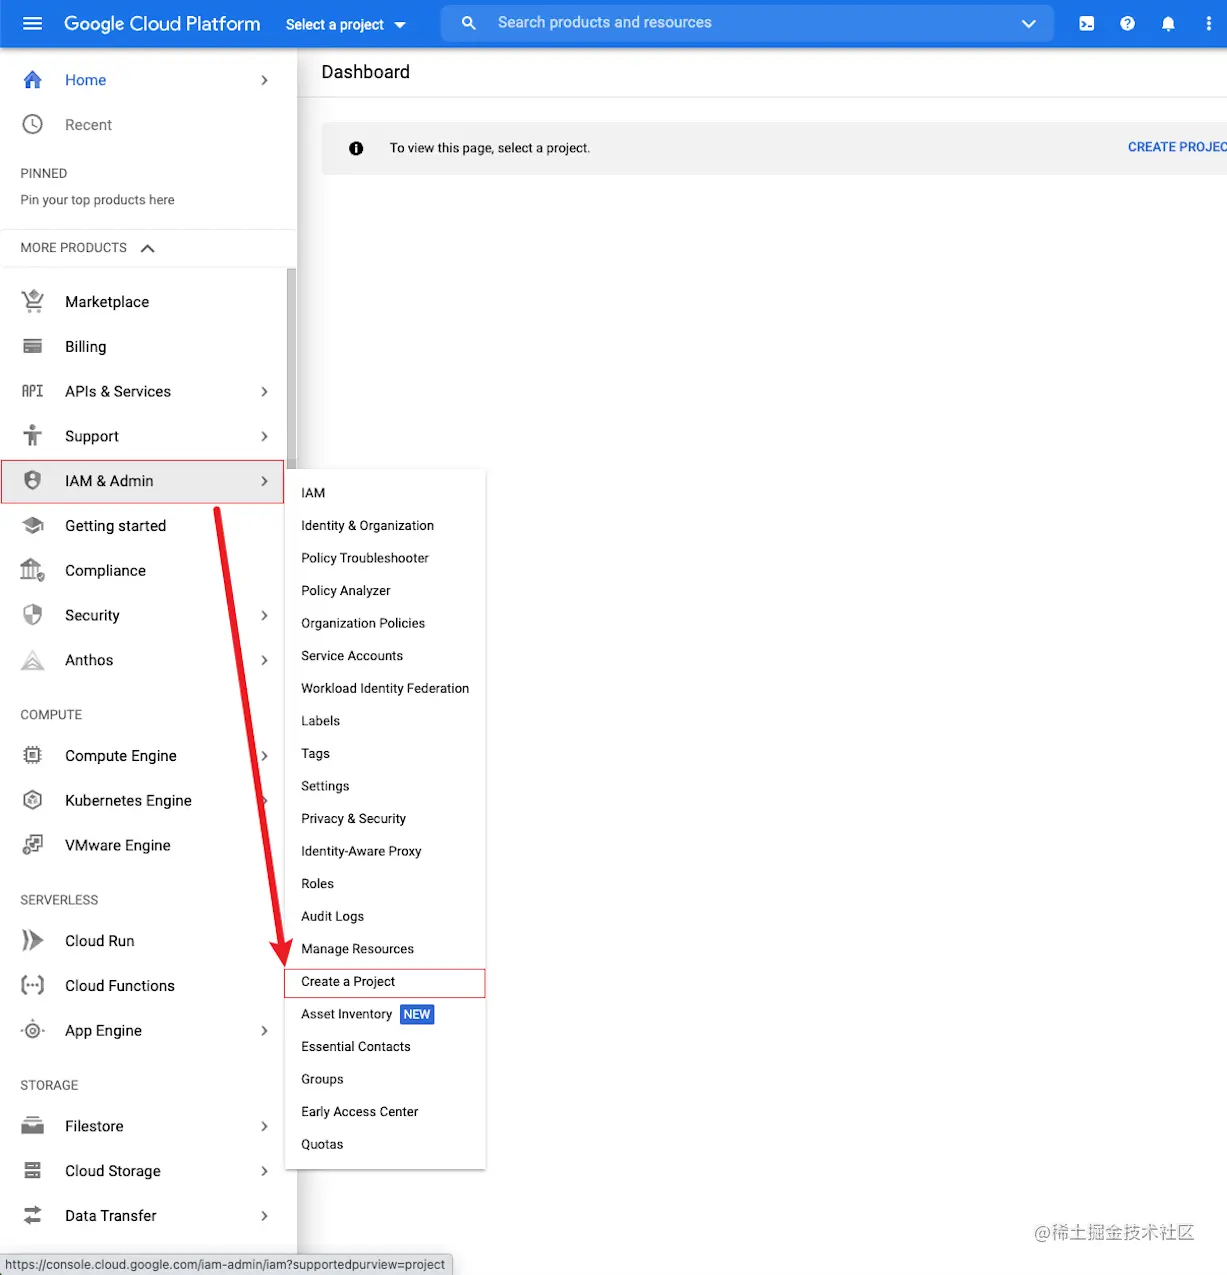Expand the Security submenu chevron

[264, 615]
